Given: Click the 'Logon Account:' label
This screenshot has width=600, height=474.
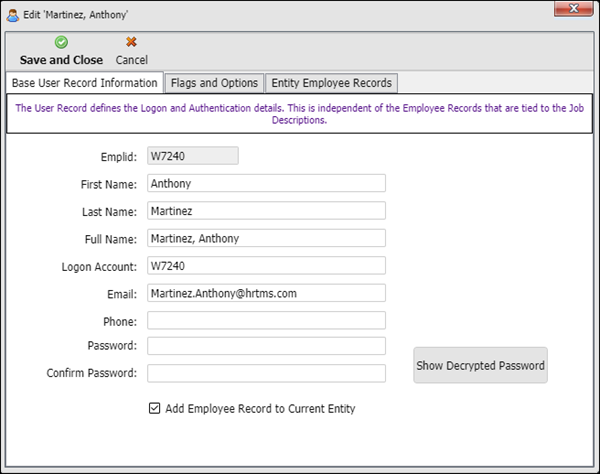Looking at the screenshot, I should pos(99,267).
